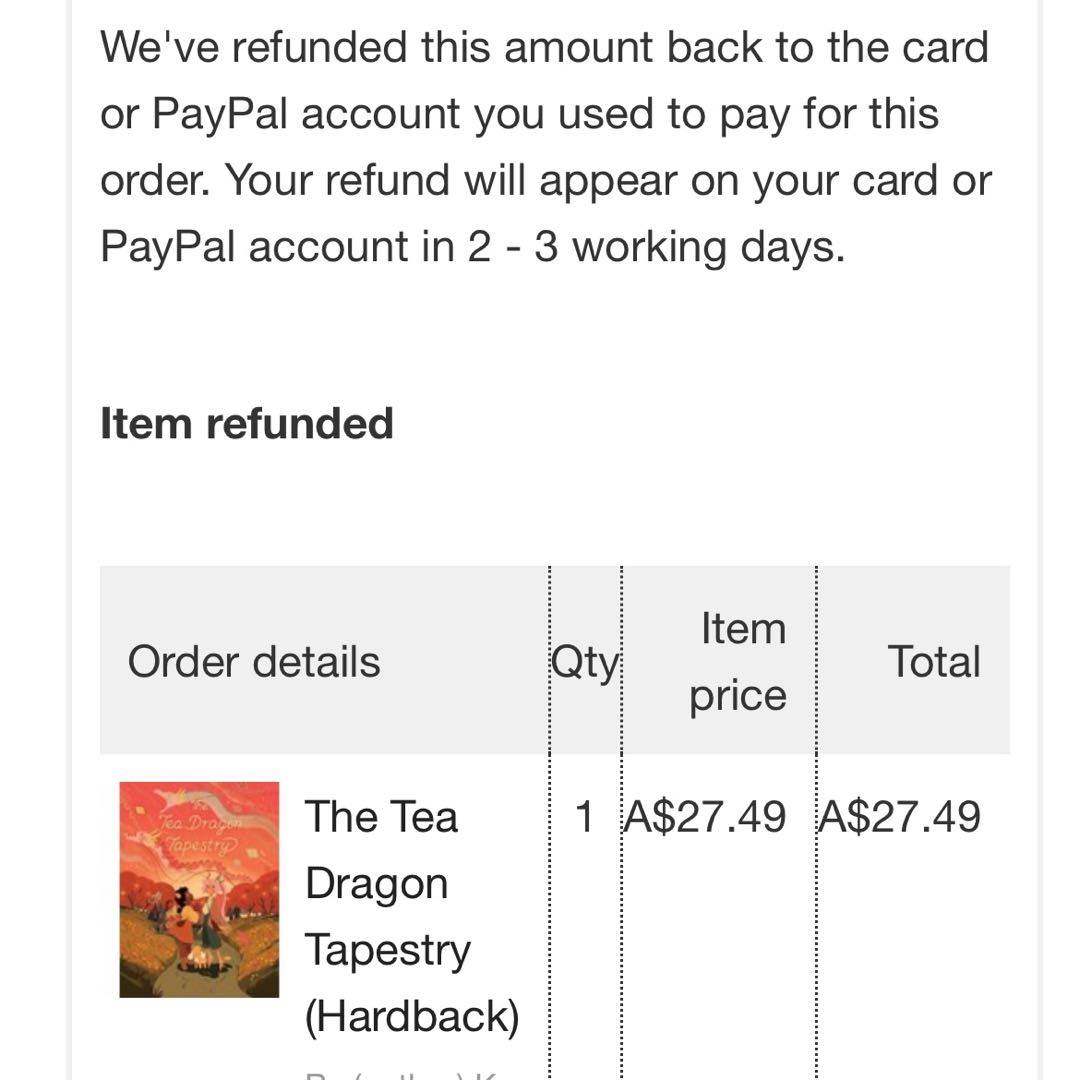Click the Item price column header
The width and height of the screenshot is (1080, 1080).
tap(740, 662)
